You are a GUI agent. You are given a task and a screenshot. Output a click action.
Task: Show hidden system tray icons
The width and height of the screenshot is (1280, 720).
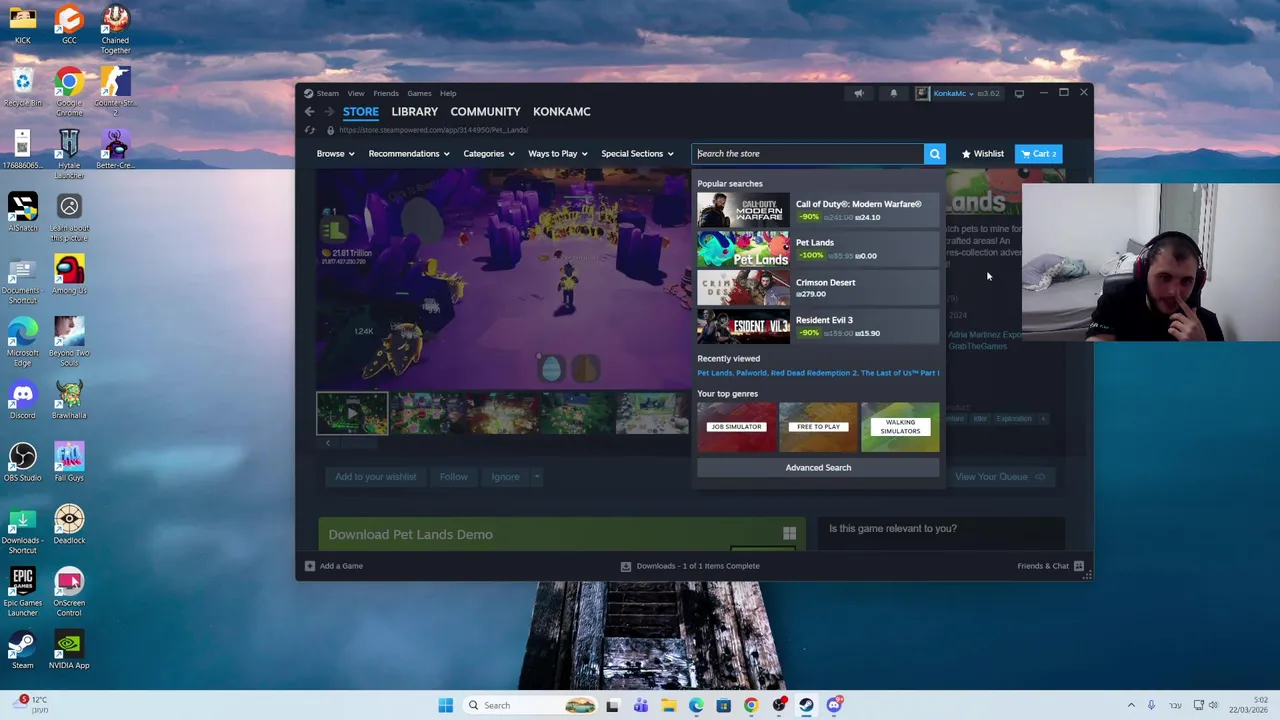click(x=1131, y=705)
